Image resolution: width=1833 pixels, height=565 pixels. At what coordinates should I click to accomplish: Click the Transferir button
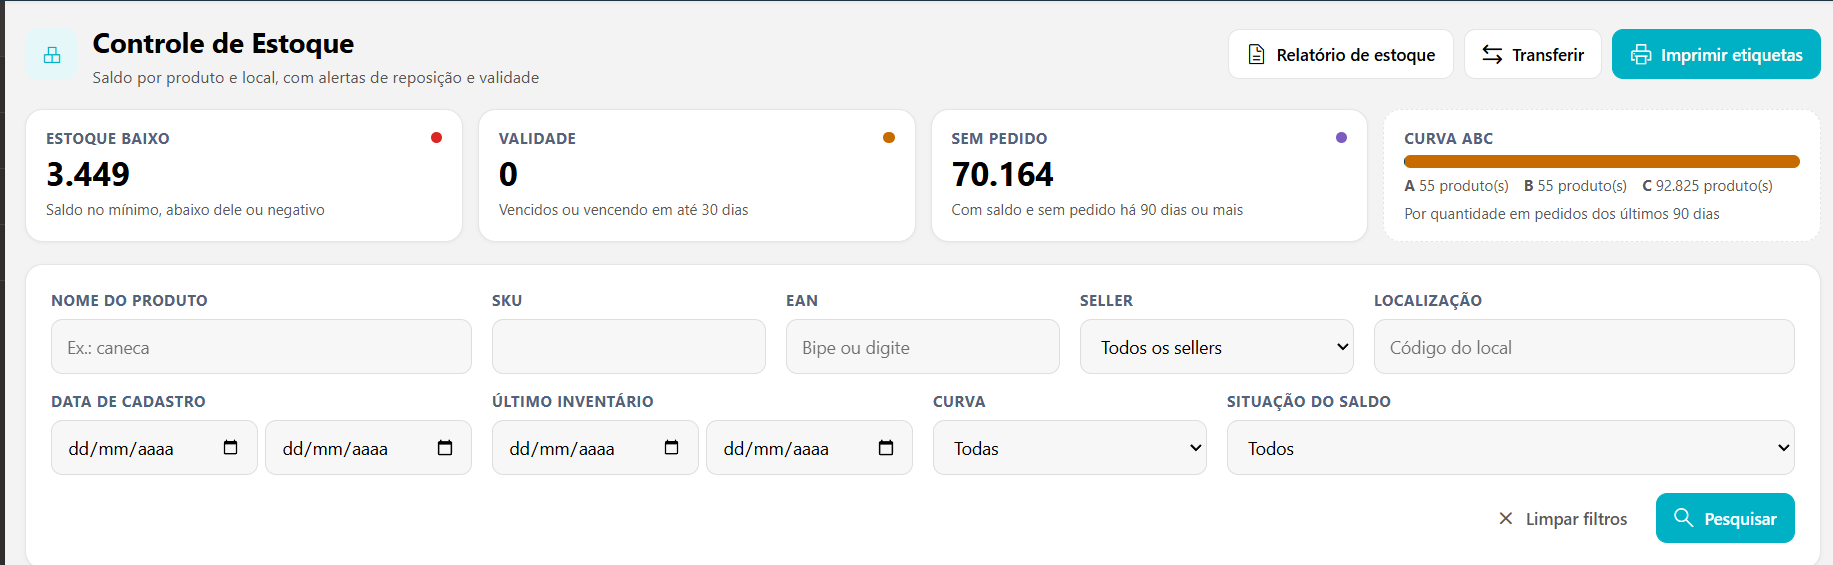[1533, 54]
